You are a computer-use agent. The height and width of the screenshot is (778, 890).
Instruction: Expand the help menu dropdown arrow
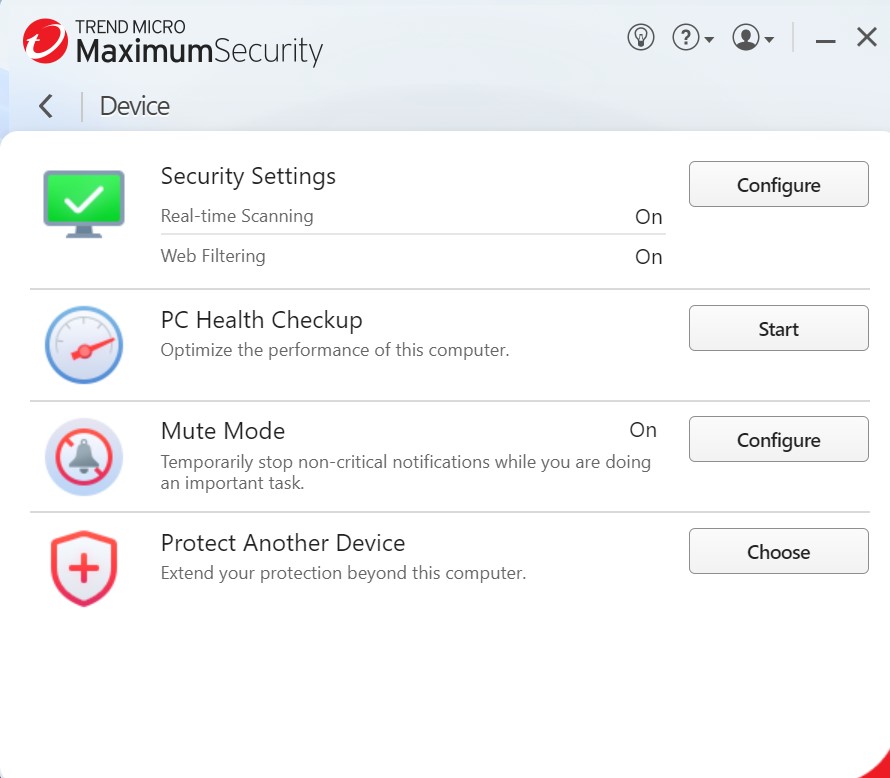click(709, 40)
